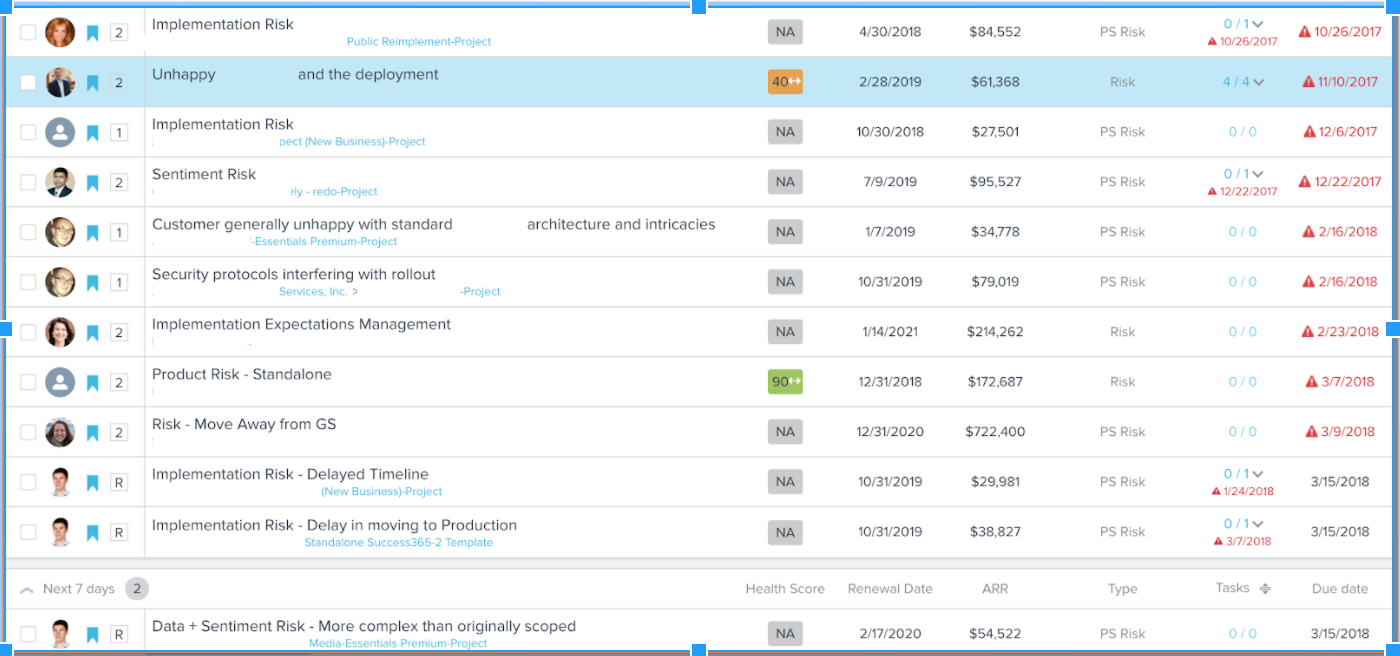
Task: Click the sort icon next to Tasks header
Action: tap(1265, 589)
